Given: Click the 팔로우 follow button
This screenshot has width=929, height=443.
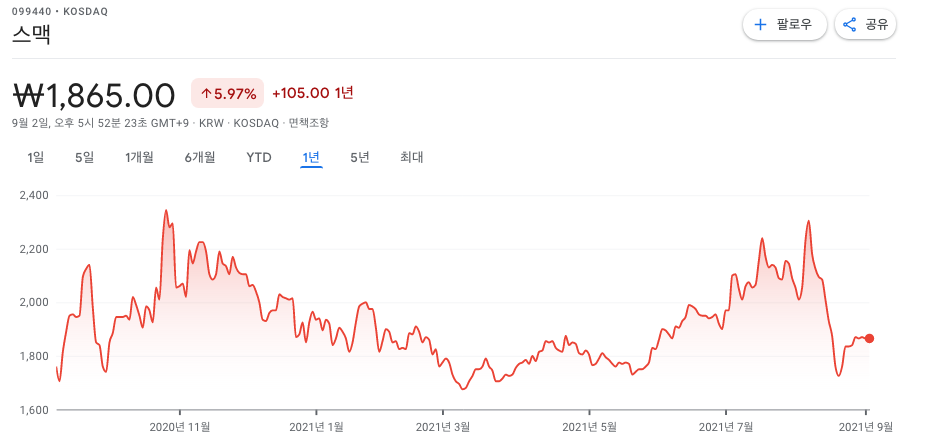Looking at the screenshot, I should [x=784, y=24].
